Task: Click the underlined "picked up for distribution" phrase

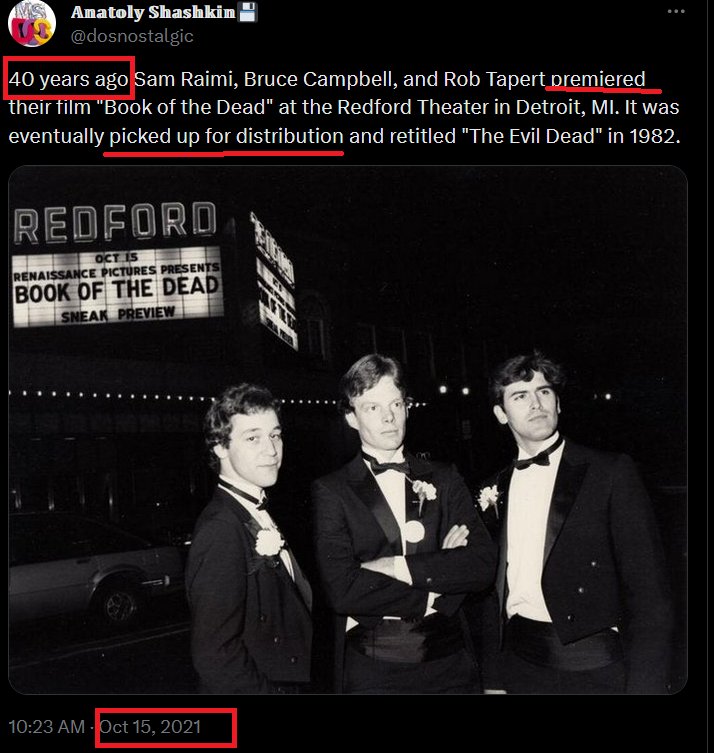Action: 226,136
